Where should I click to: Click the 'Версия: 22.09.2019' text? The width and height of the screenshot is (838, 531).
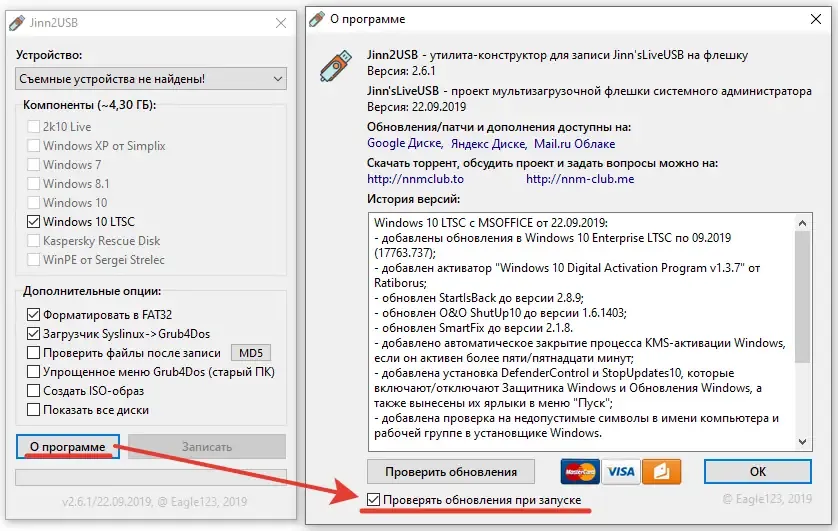coord(416,106)
